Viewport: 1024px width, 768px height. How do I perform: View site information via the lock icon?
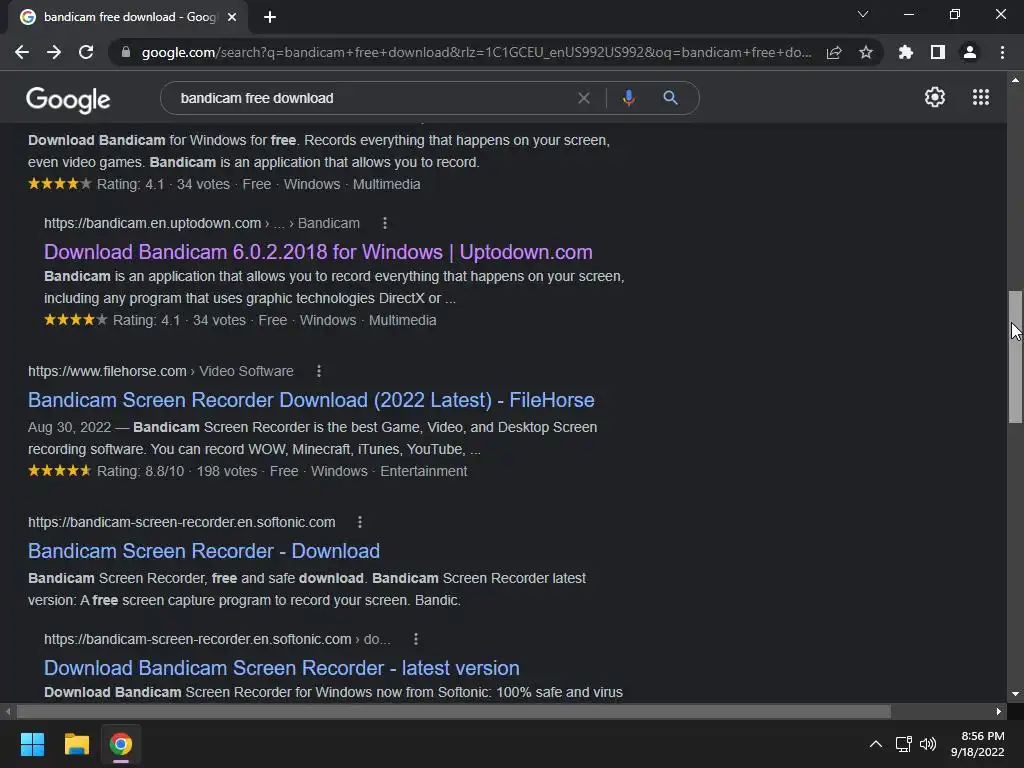(x=126, y=52)
